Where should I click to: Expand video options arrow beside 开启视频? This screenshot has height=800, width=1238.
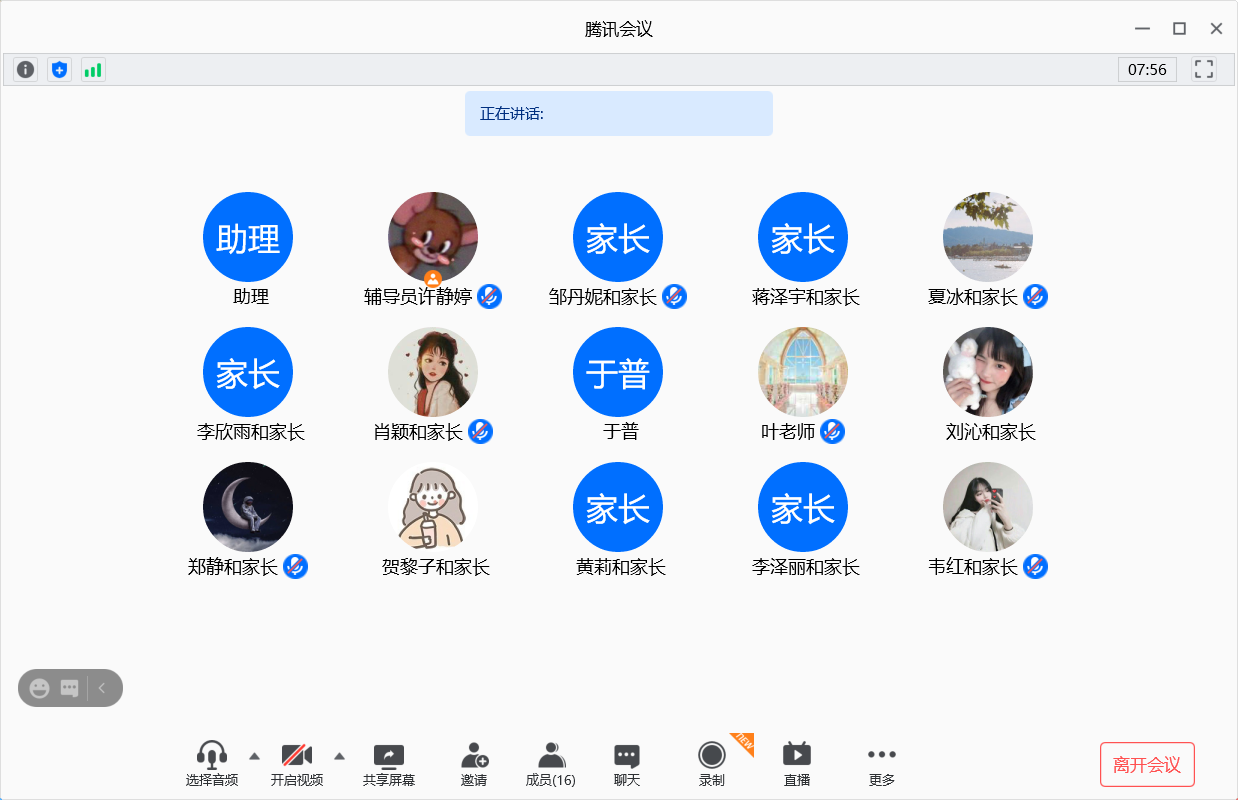pos(339,755)
